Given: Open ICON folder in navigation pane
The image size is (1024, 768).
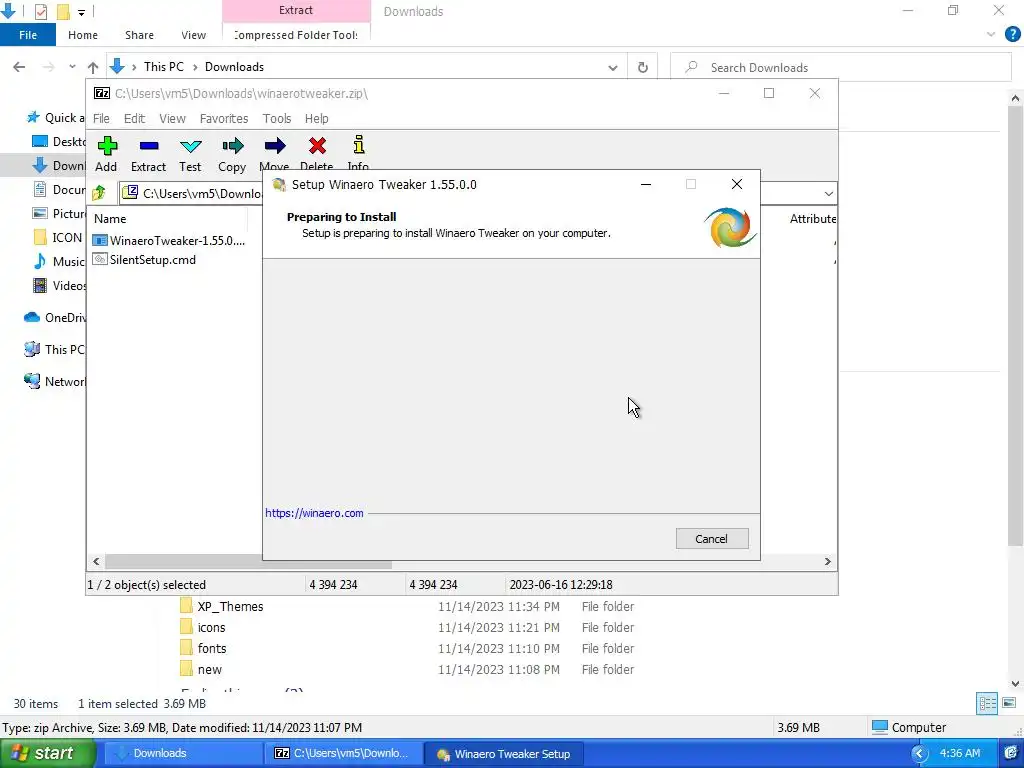Looking at the screenshot, I should tap(59, 238).
